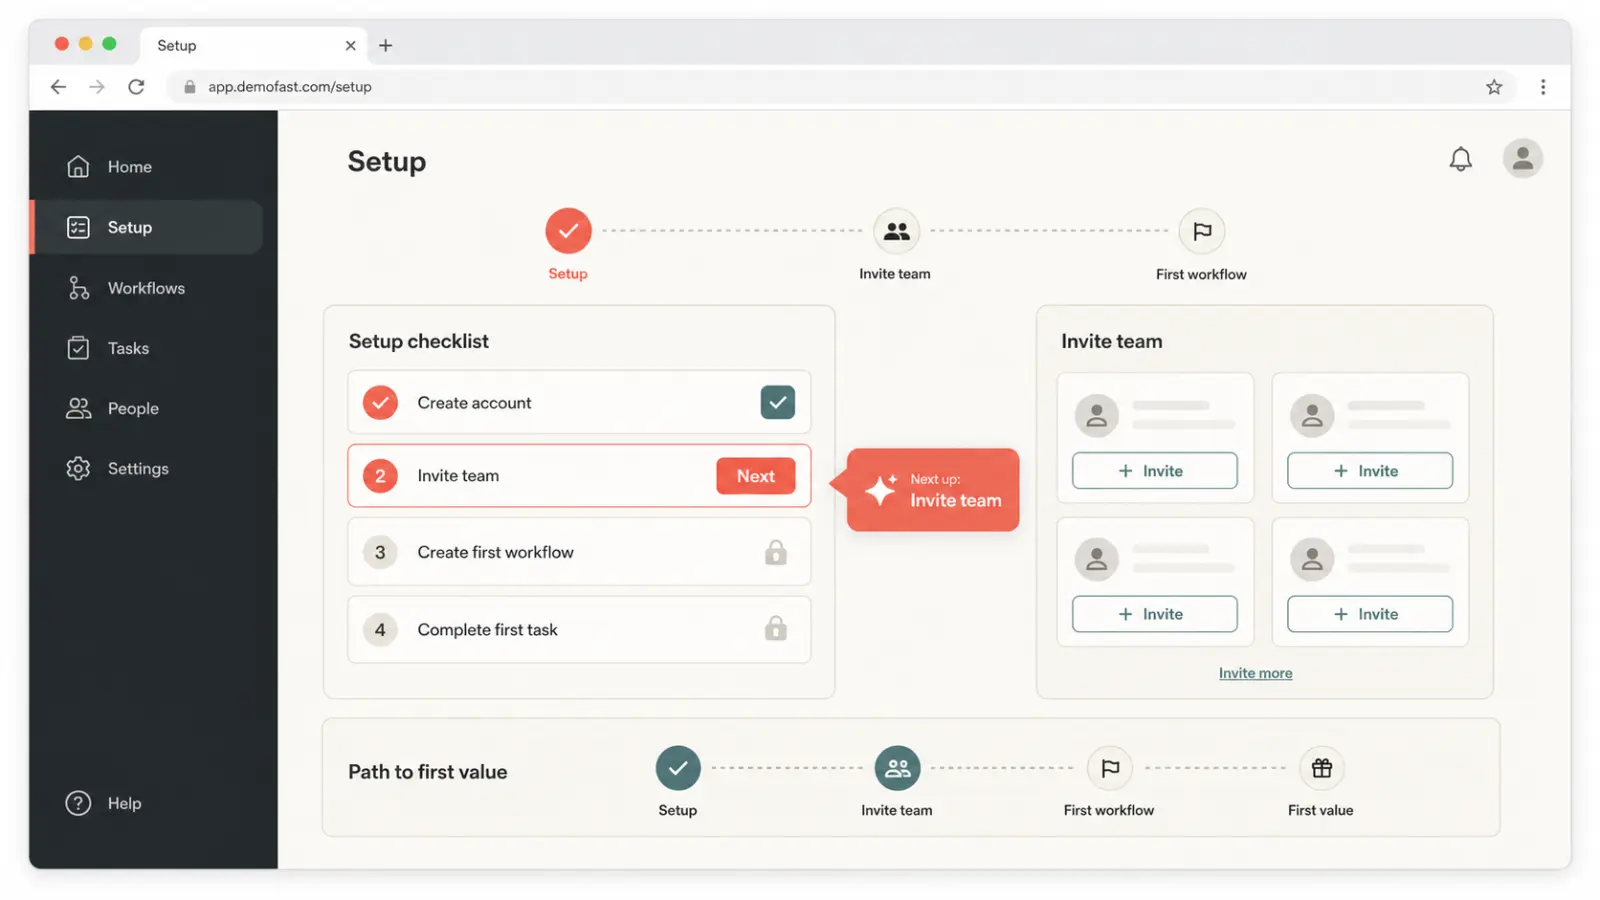Click the browser back arrow
Viewport: 1600px width, 900px height.
point(58,87)
